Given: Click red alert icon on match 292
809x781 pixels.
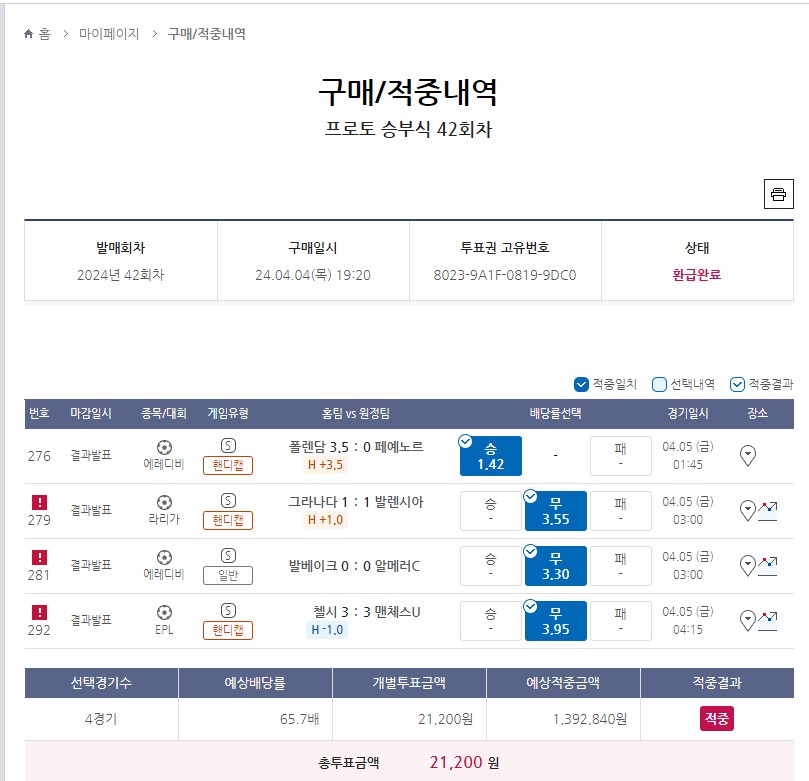Looking at the screenshot, I should point(39,612).
